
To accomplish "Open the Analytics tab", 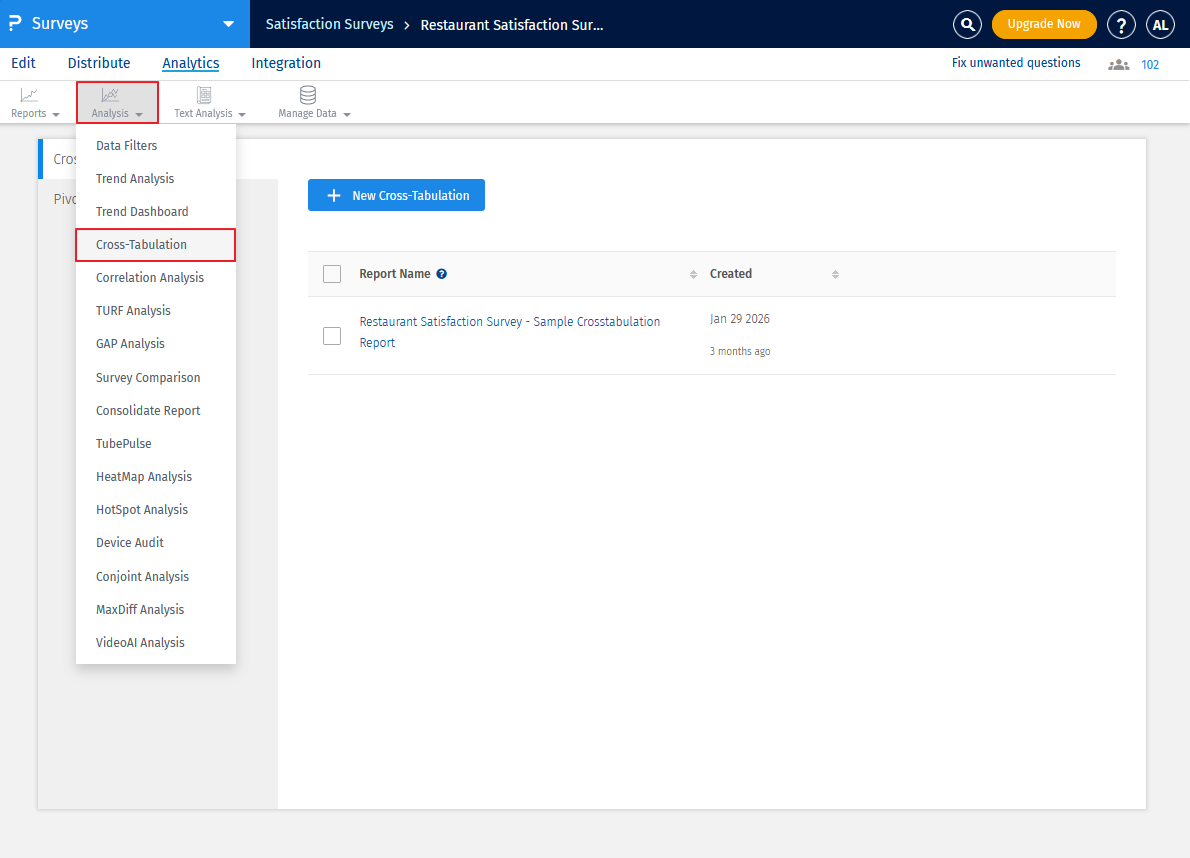I will pyautogui.click(x=190, y=63).
